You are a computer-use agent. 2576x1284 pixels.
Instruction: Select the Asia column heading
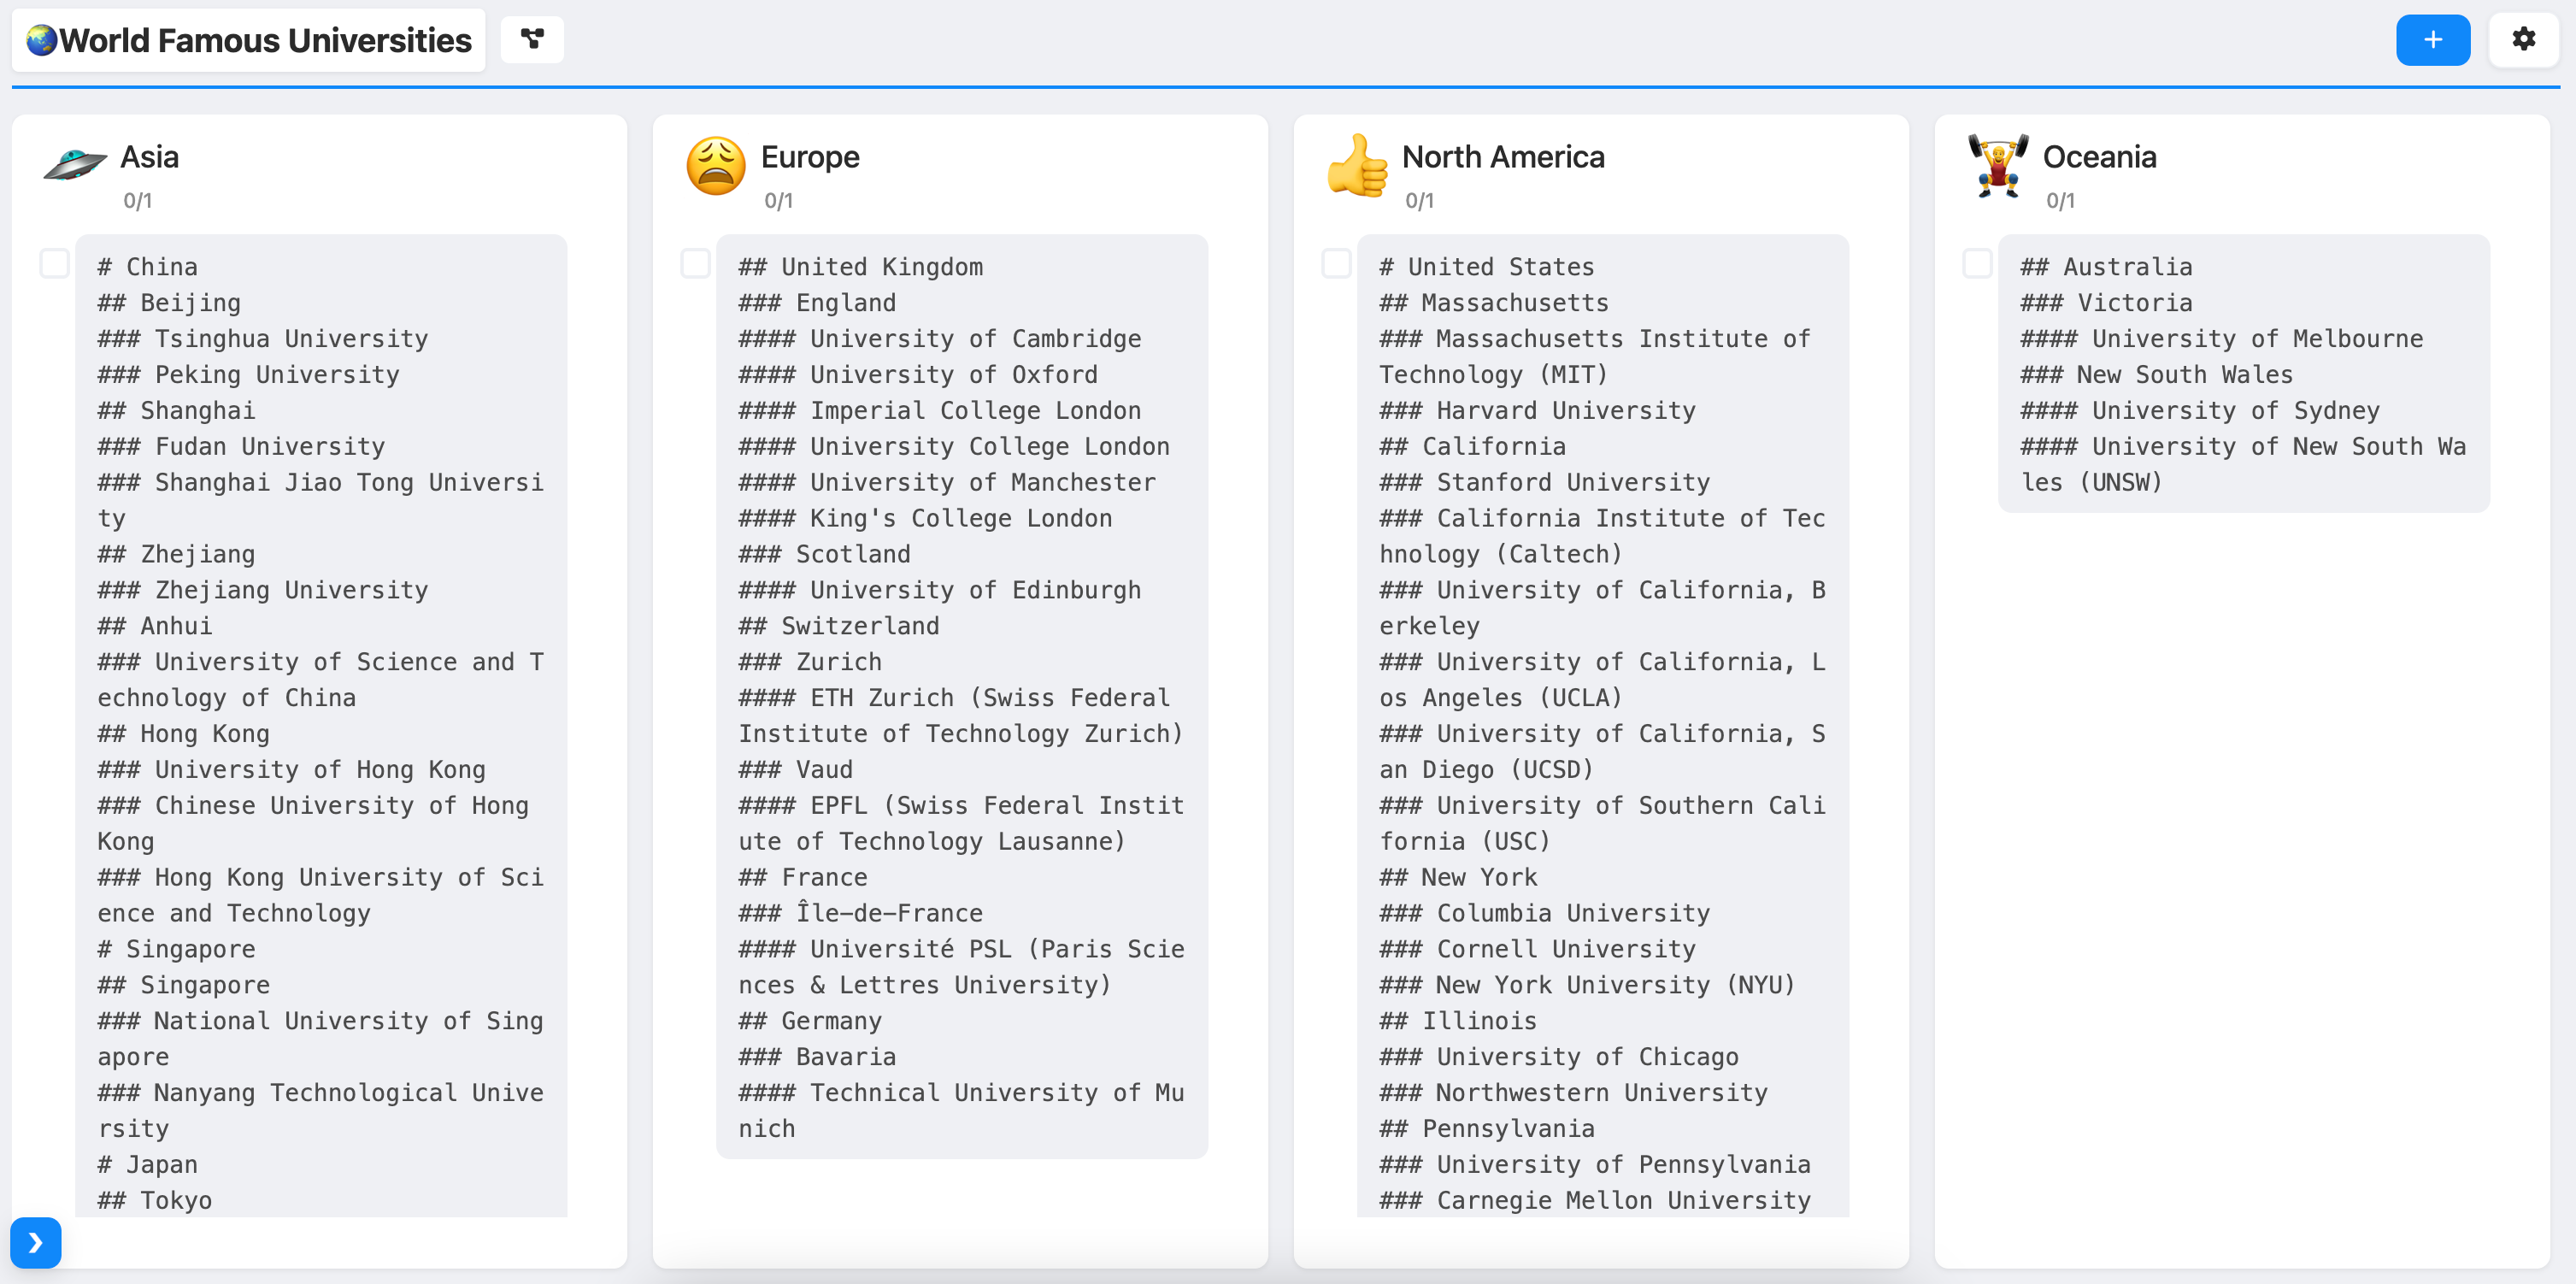149,157
